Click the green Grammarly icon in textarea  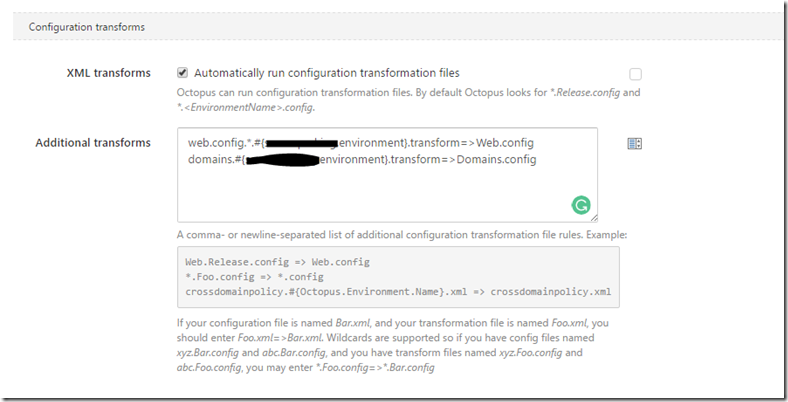(581, 205)
